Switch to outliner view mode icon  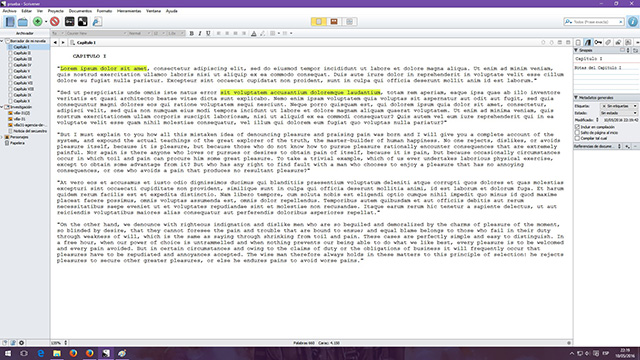(x=349, y=22)
